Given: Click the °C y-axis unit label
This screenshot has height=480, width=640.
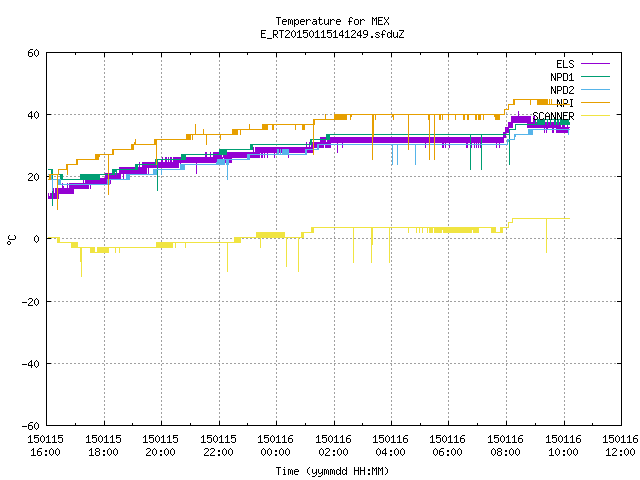Looking at the screenshot, I should point(11,240).
